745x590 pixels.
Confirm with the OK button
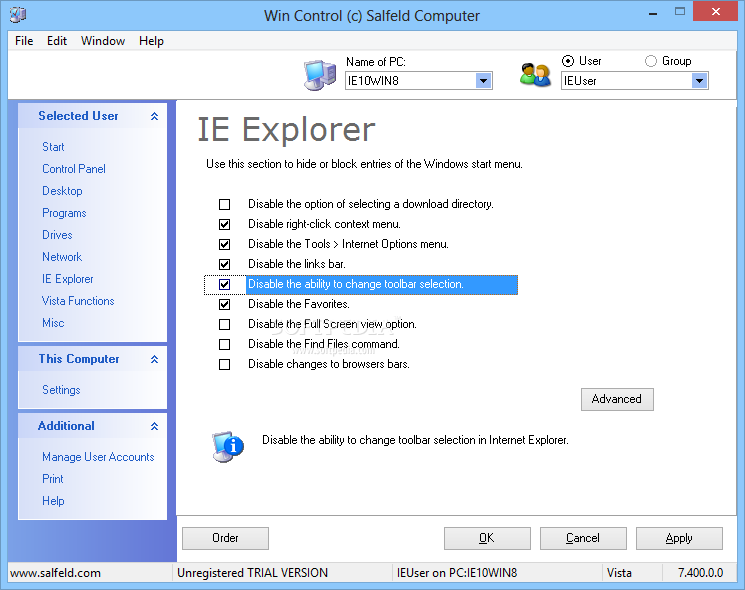[487, 538]
